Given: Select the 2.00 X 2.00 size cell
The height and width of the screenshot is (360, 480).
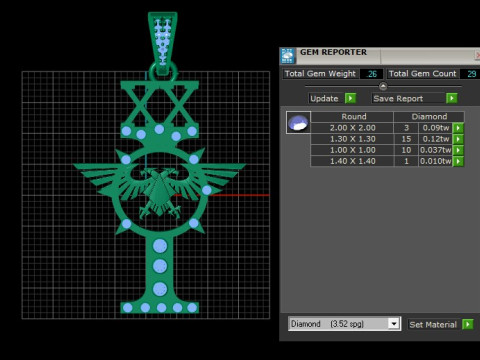Looking at the screenshot, I should pos(352,128).
